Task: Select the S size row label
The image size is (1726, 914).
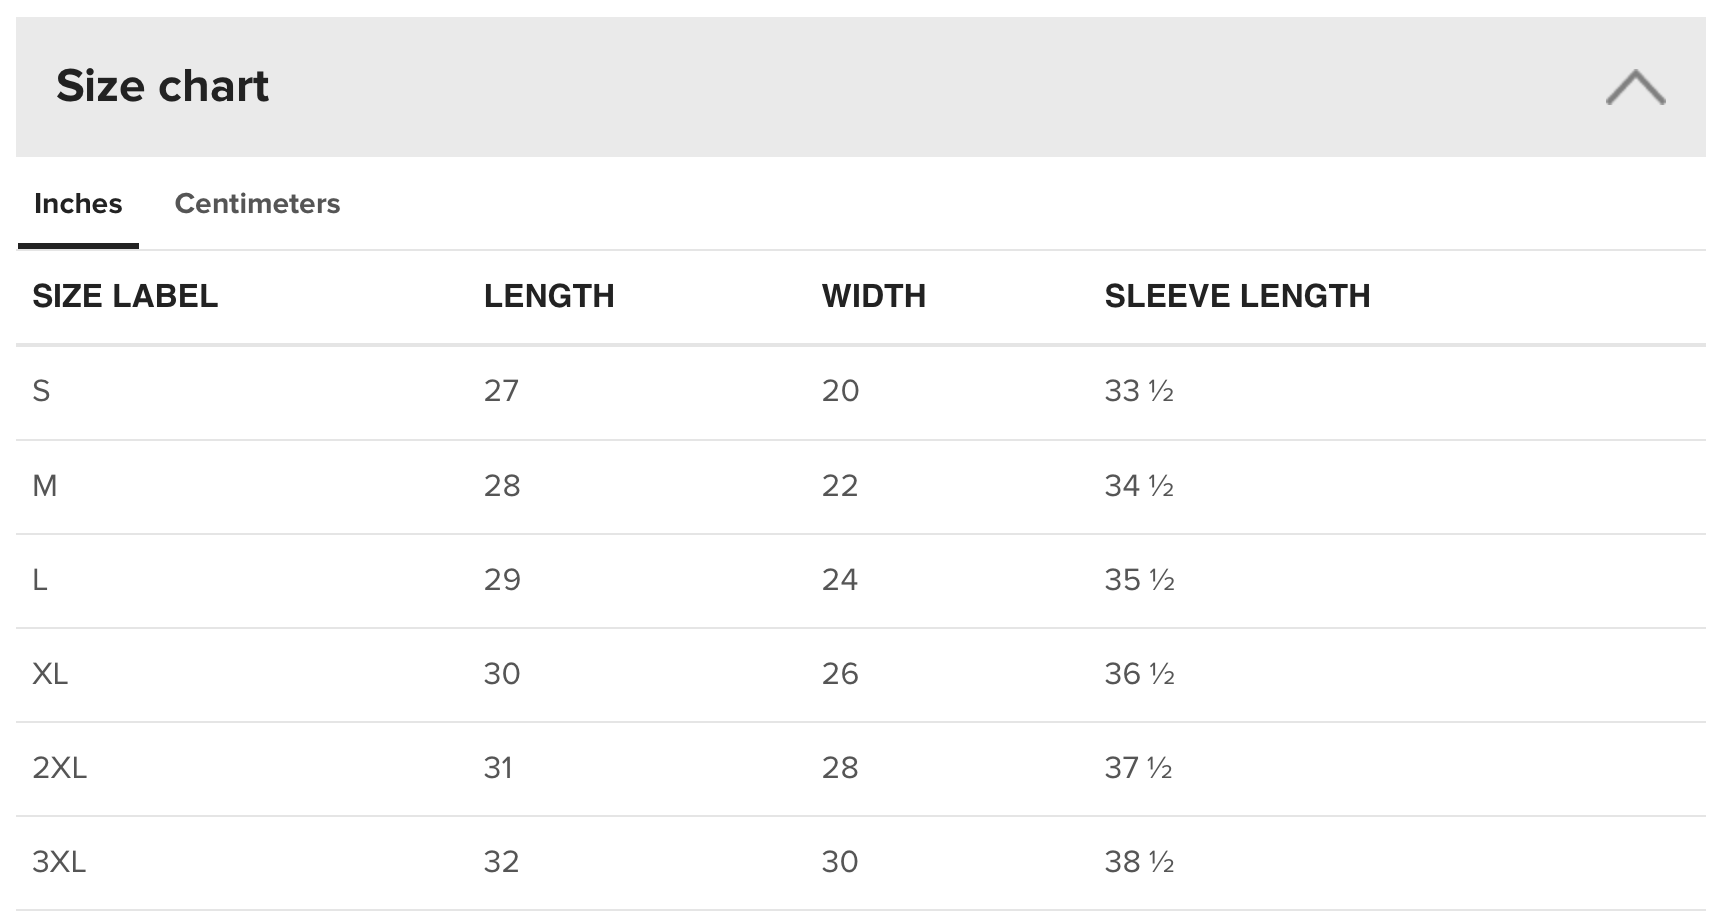Action: 41,391
